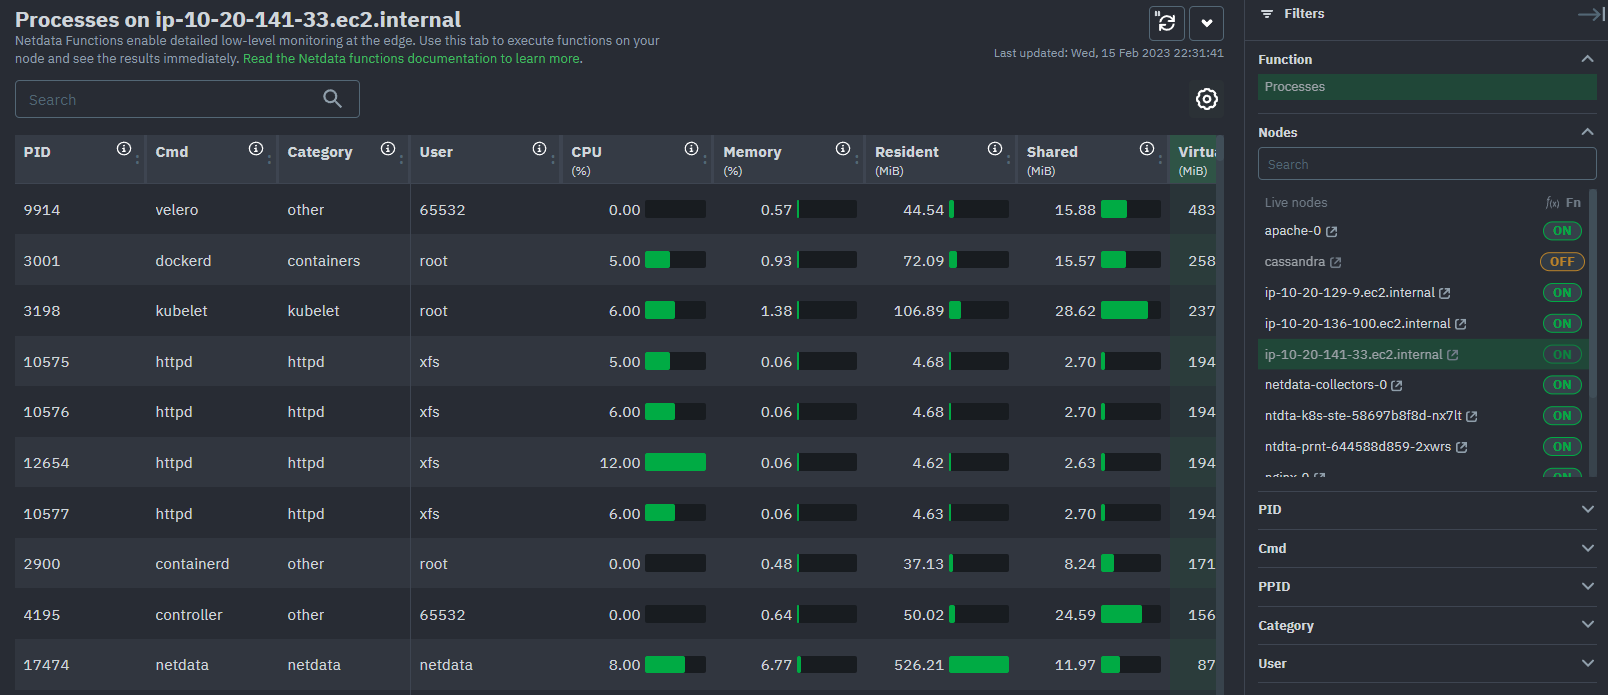The image size is (1608, 695).
Task: Open the Netdata functions documentation link
Action: point(411,59)
